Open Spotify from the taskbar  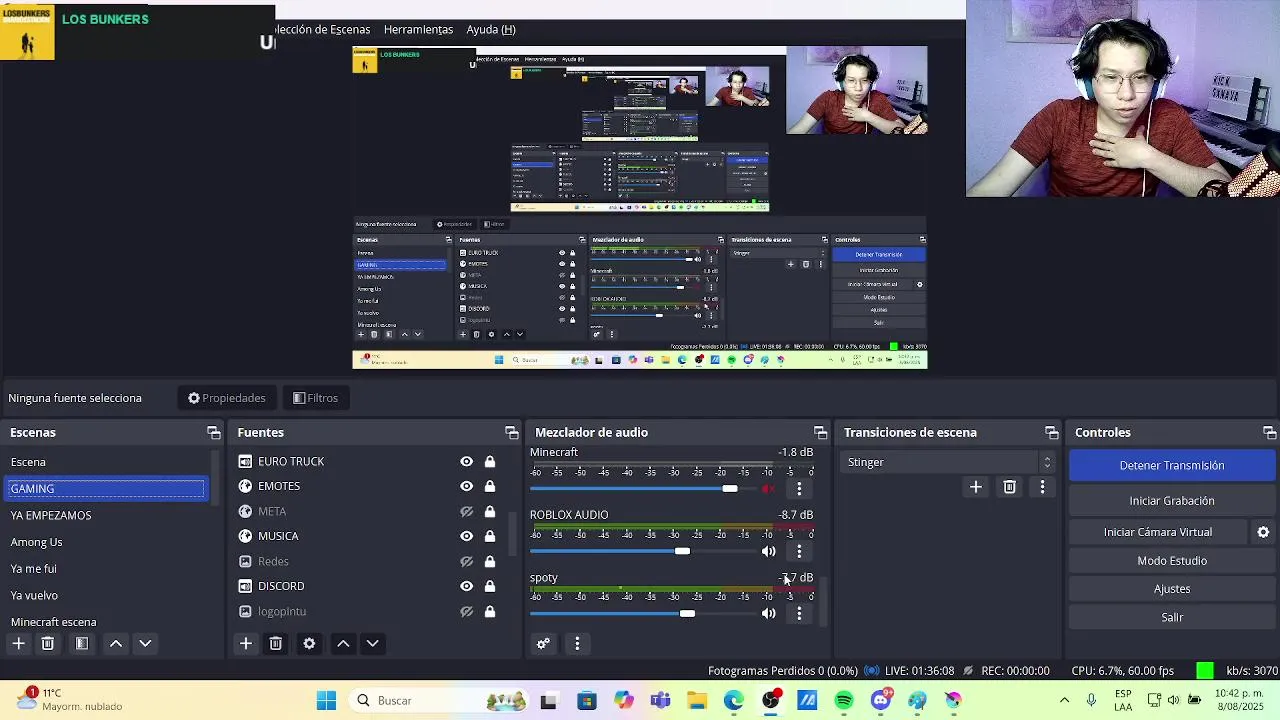click(844, 701)
